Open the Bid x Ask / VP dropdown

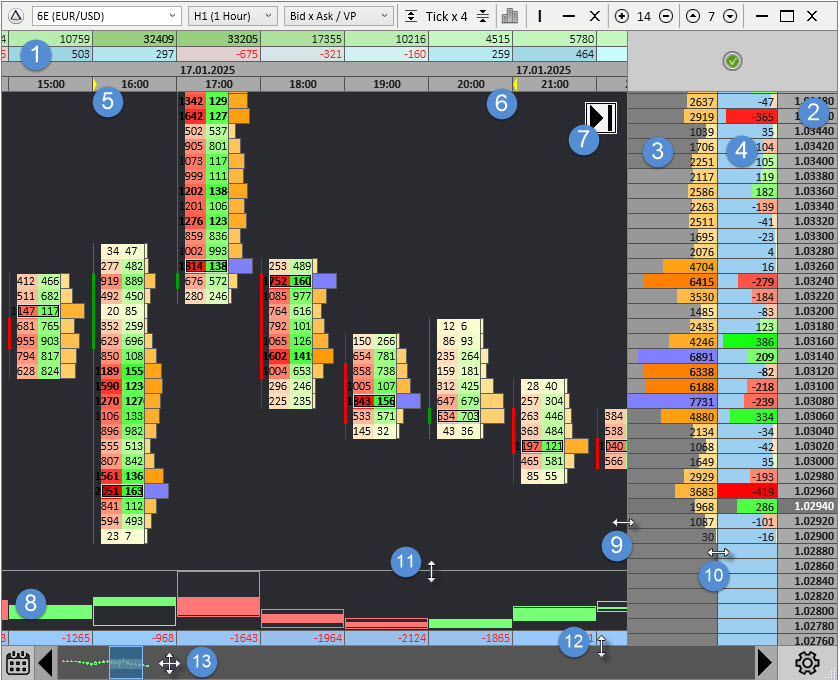click(337, 16)
